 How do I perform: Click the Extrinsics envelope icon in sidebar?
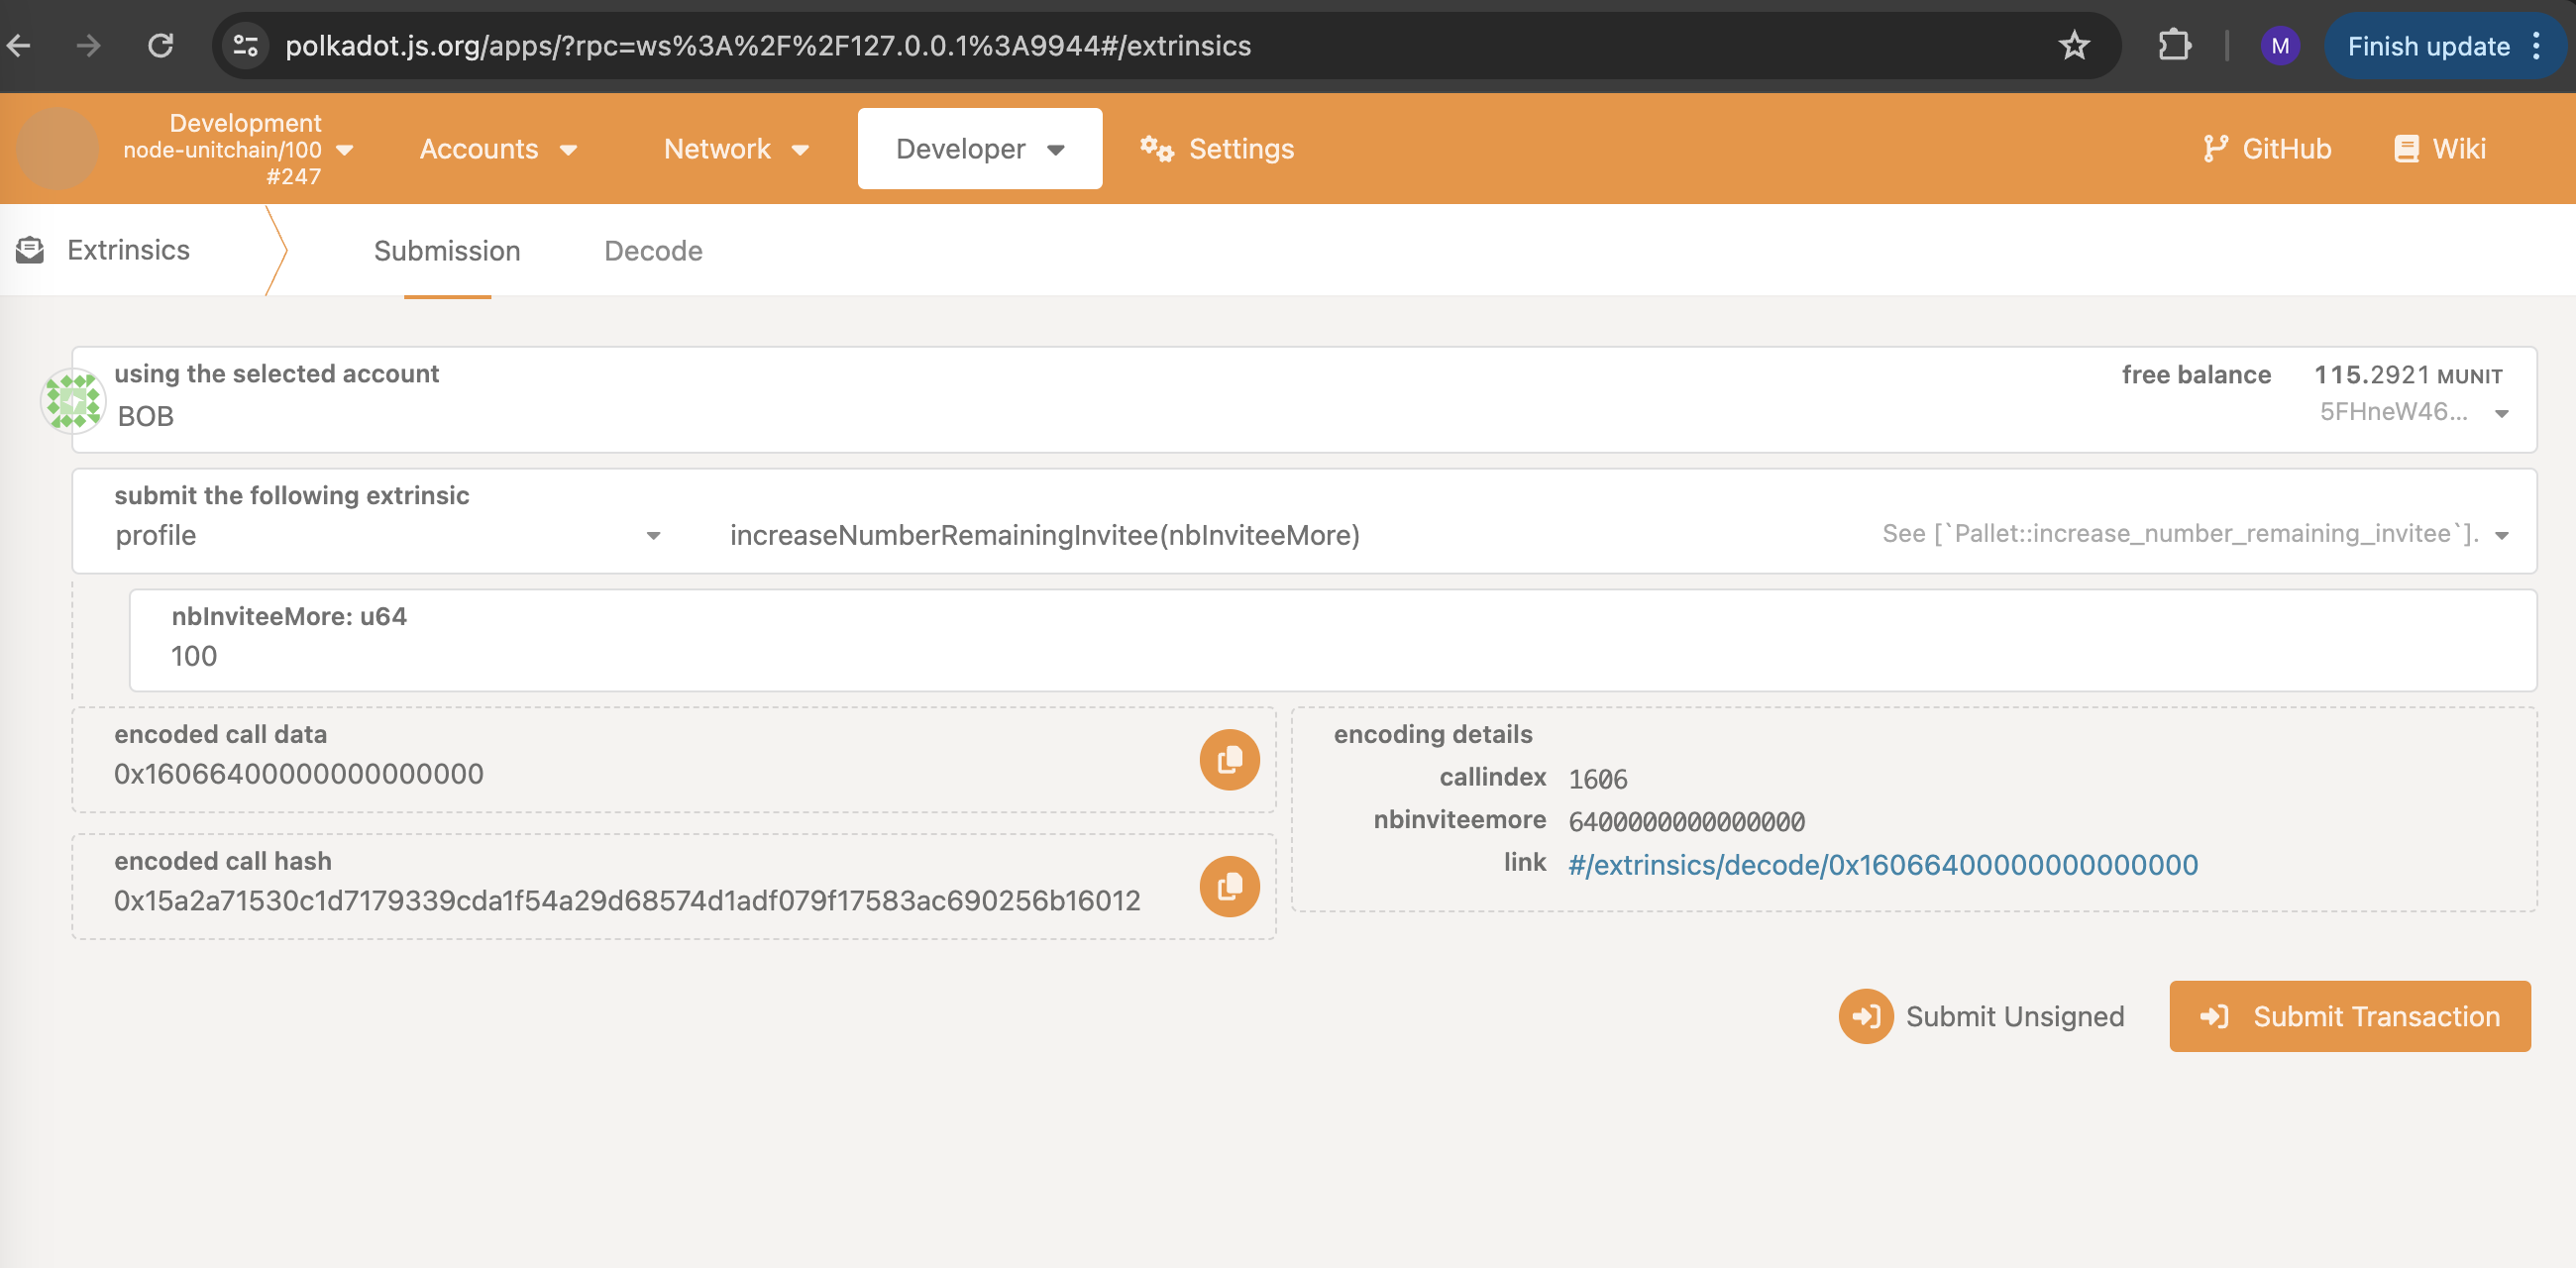[x=29, y=249]
